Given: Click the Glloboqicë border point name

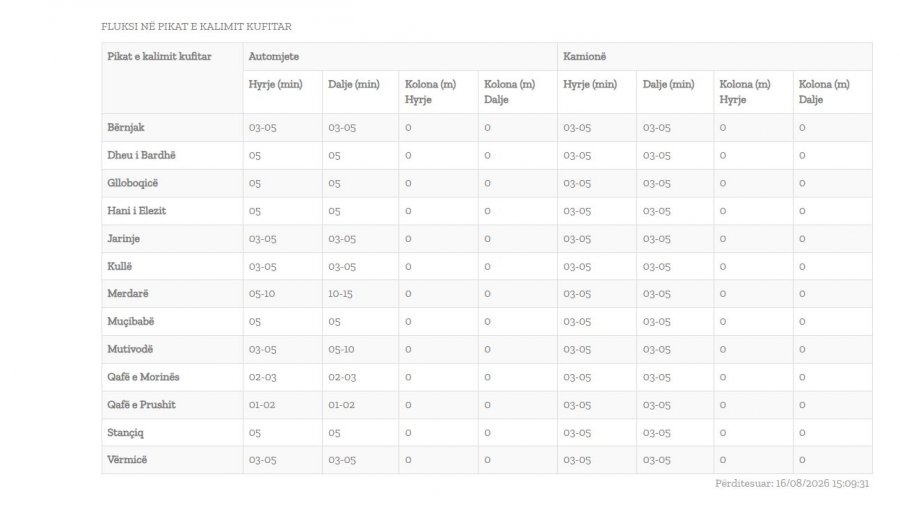Looking at the screenshot, I should point(133,183).
